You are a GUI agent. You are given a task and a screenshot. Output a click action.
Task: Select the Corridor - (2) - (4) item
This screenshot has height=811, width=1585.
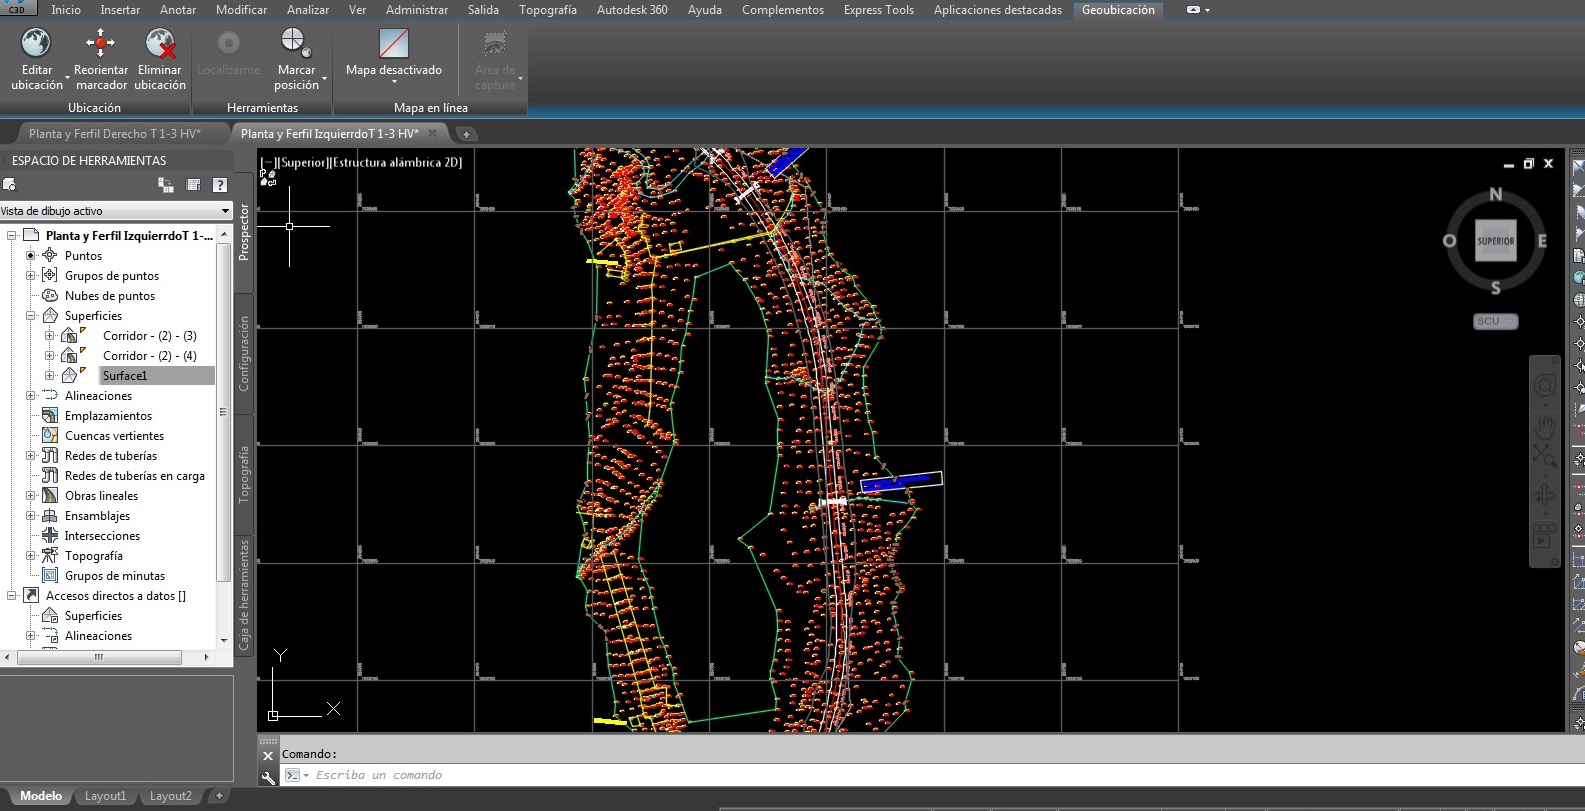[x=150, y=356]
